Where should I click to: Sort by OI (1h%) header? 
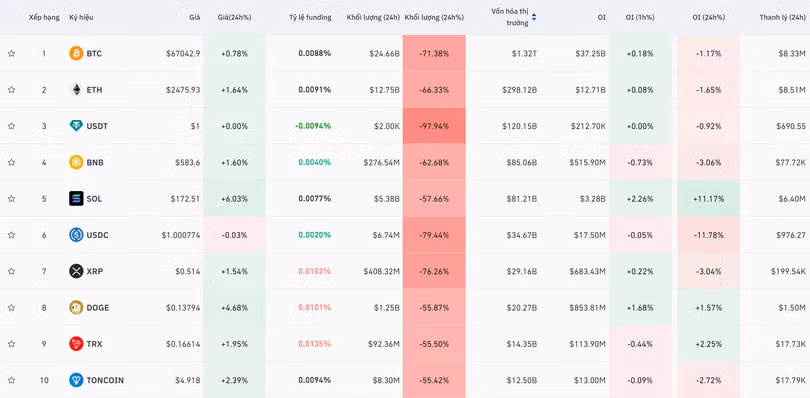640,17
